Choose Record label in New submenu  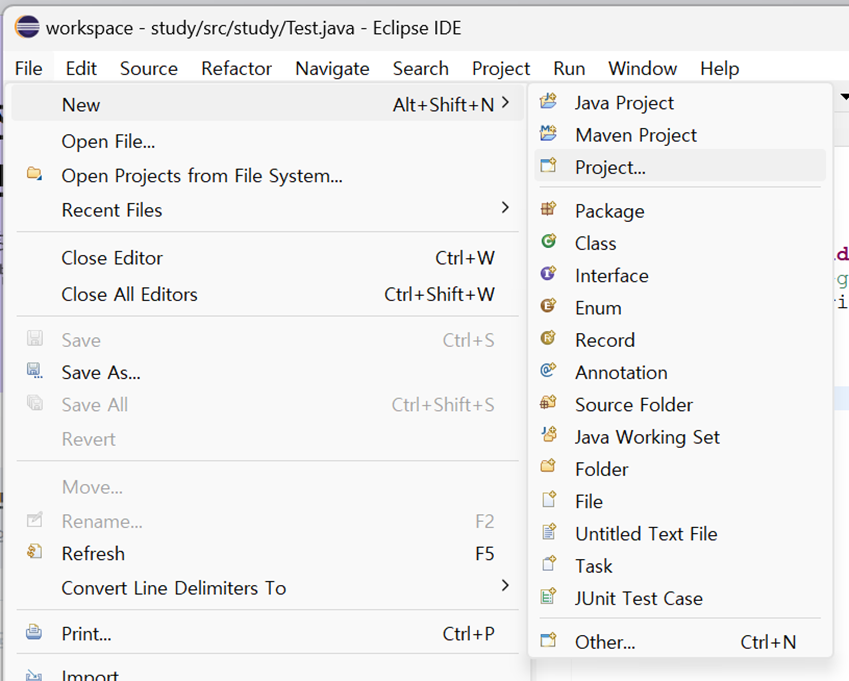[605, 340]
